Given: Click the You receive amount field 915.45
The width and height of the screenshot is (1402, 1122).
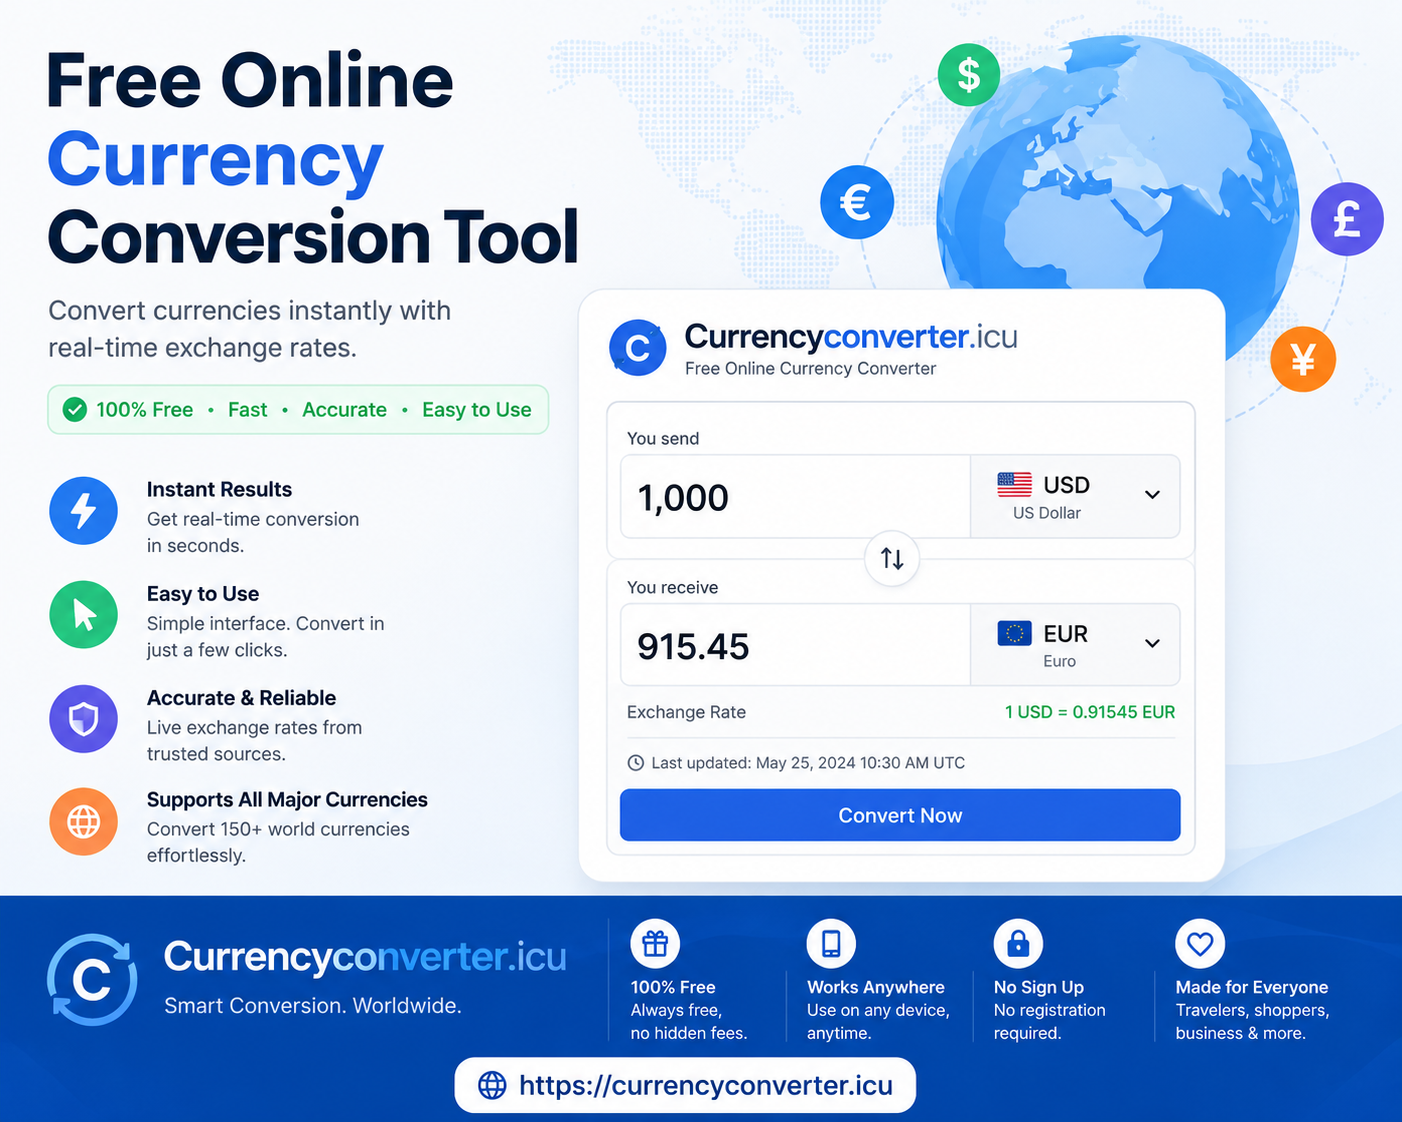Looking at the screenshot, I should [796, 645].
